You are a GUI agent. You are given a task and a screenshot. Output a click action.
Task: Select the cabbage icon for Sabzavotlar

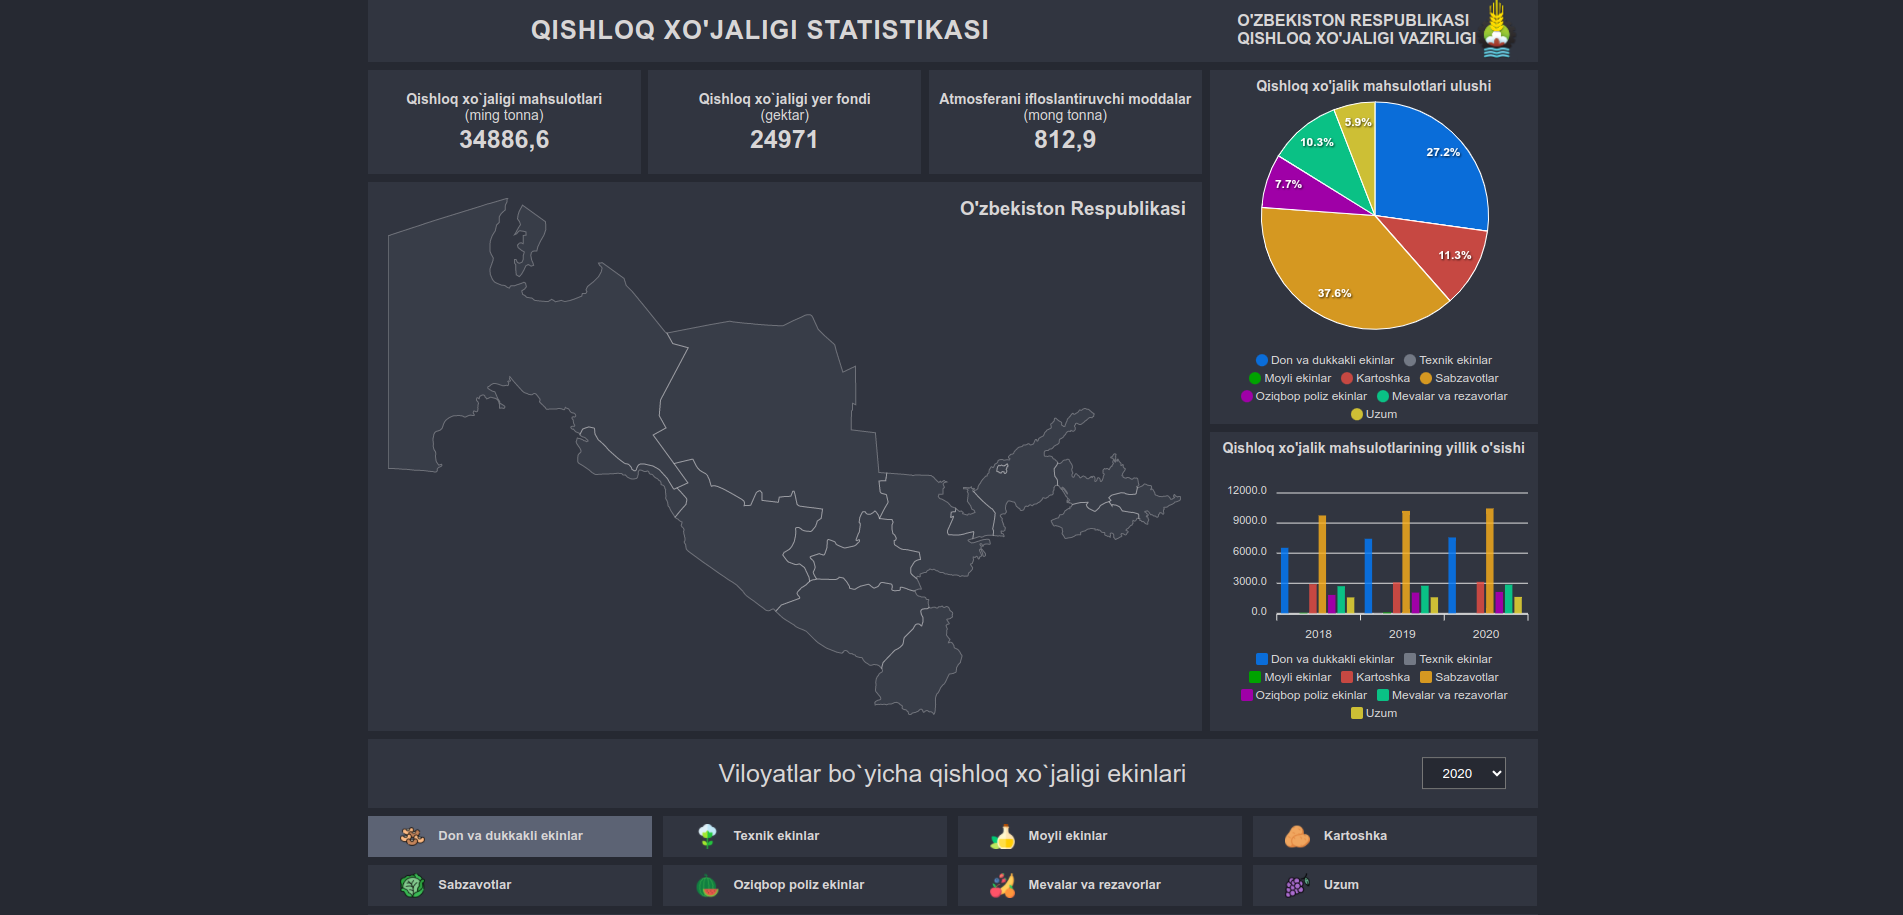(x=411, y=885)
